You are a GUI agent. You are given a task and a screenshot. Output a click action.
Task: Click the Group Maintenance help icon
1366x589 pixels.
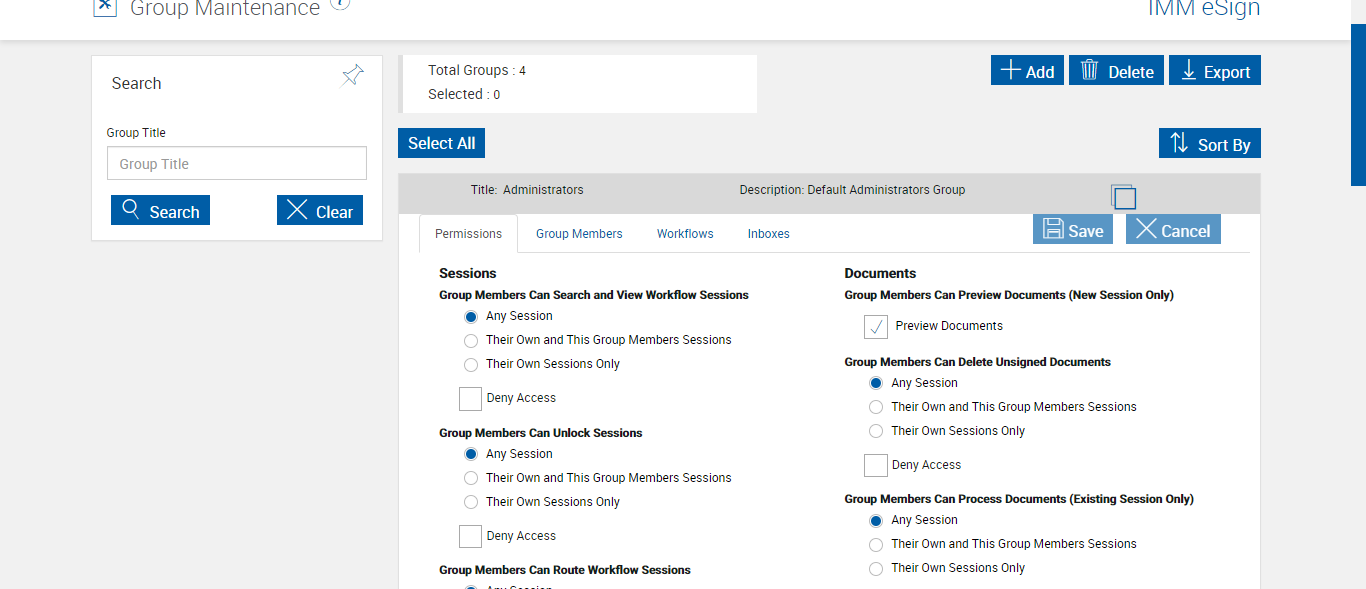340,4
